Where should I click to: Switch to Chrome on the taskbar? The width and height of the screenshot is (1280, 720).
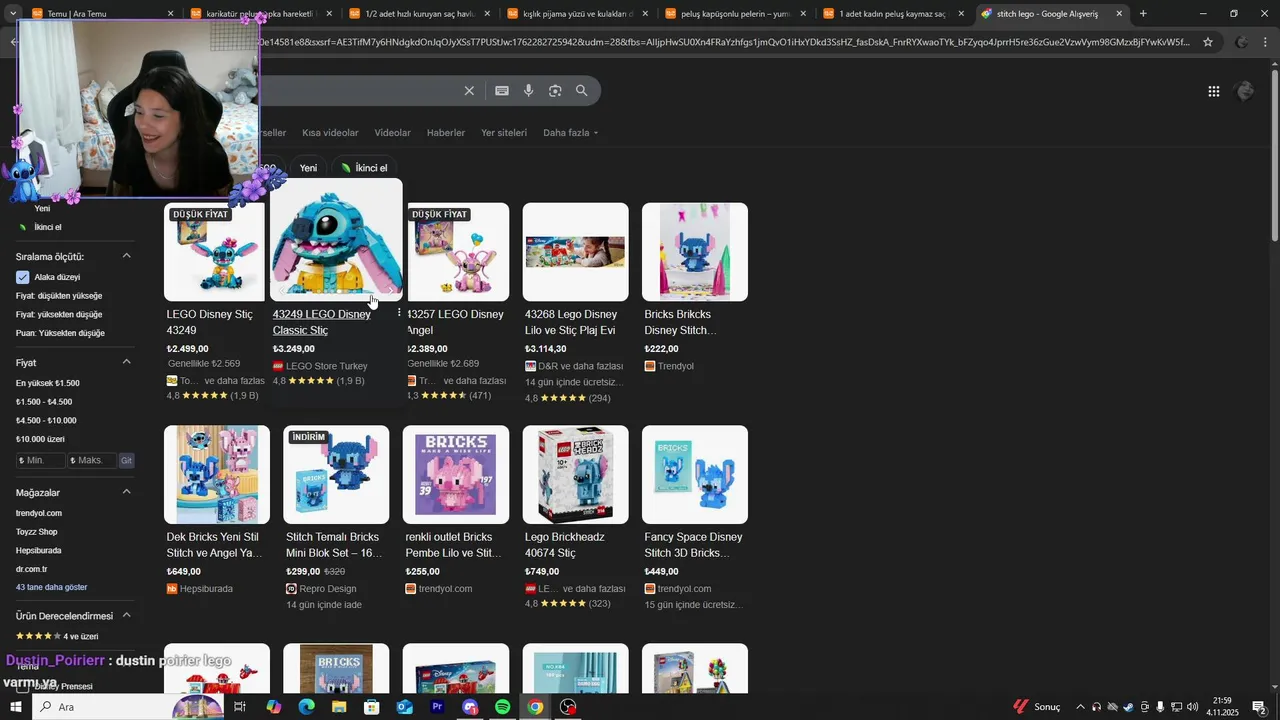(x=536, y=707)
